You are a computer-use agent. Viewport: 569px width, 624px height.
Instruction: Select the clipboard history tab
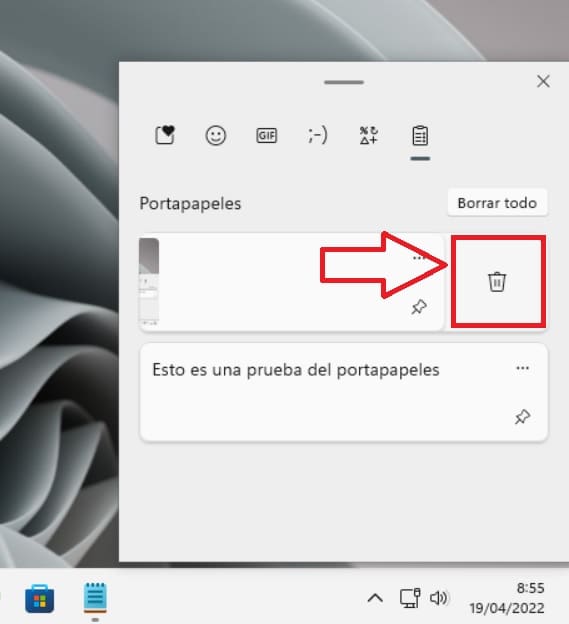point(420,136)
